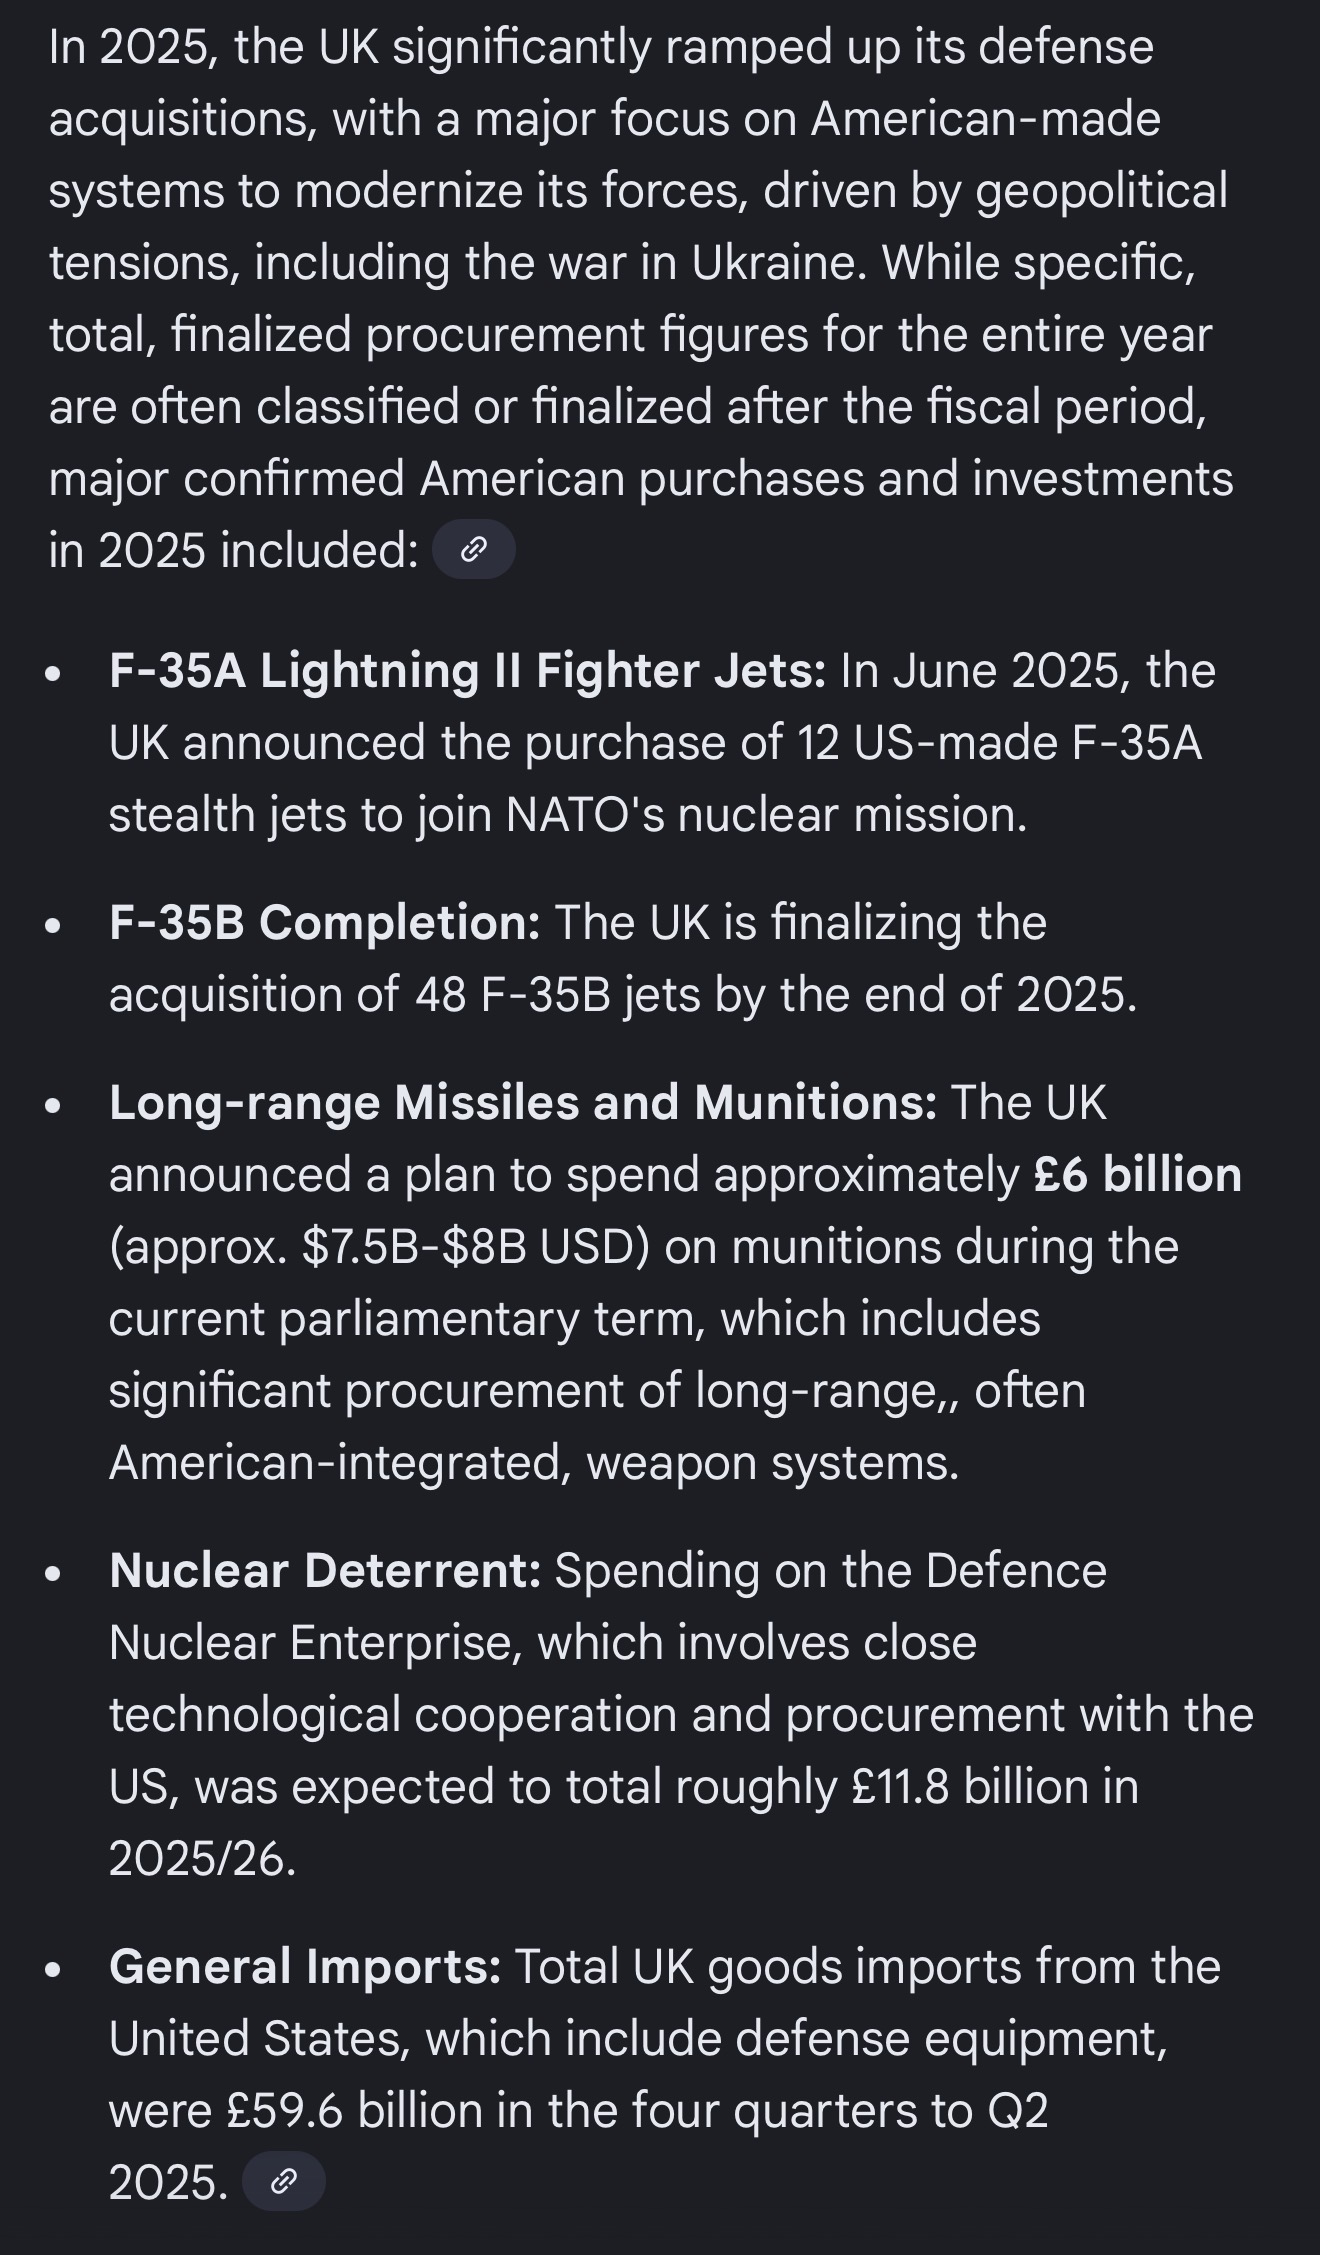Open source link chip after 'Q2 2025.'
Screen dimensions: 1320x2255
pos(284,2181)
